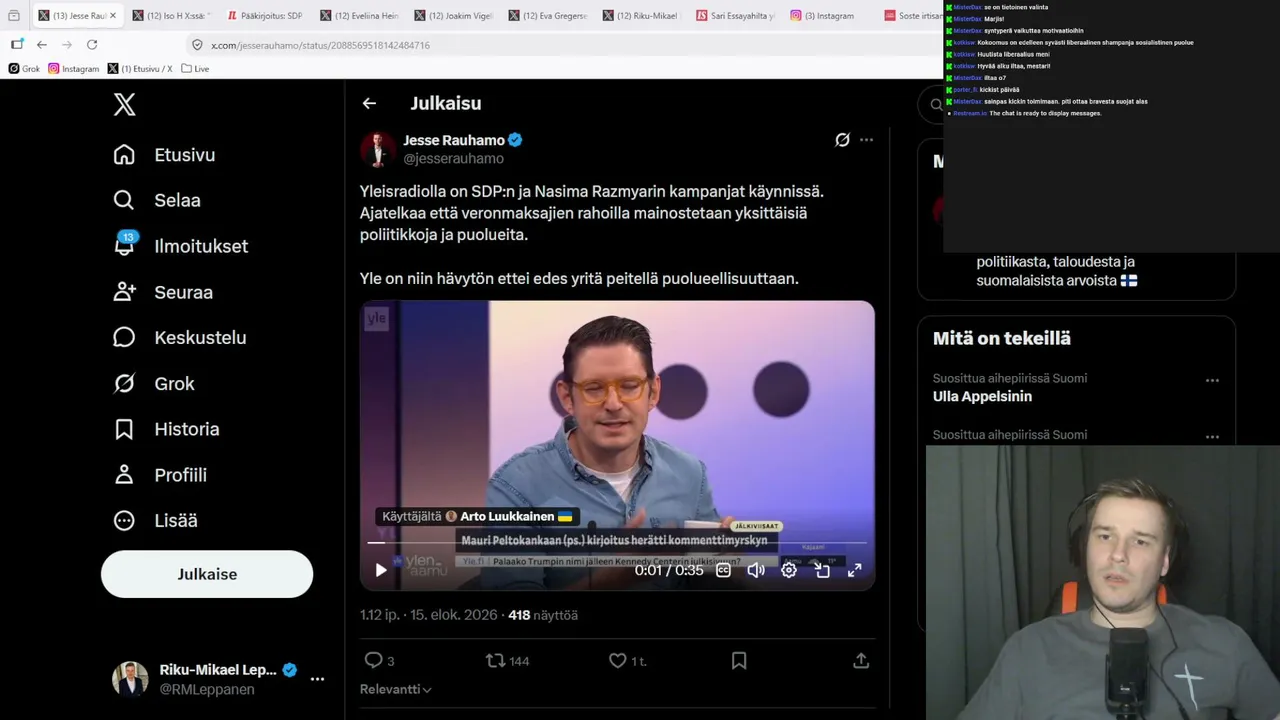Open the Ulla Appelsinin trending topic
1280x720 pixels.
pyautogui.click(x=982, y=396)
